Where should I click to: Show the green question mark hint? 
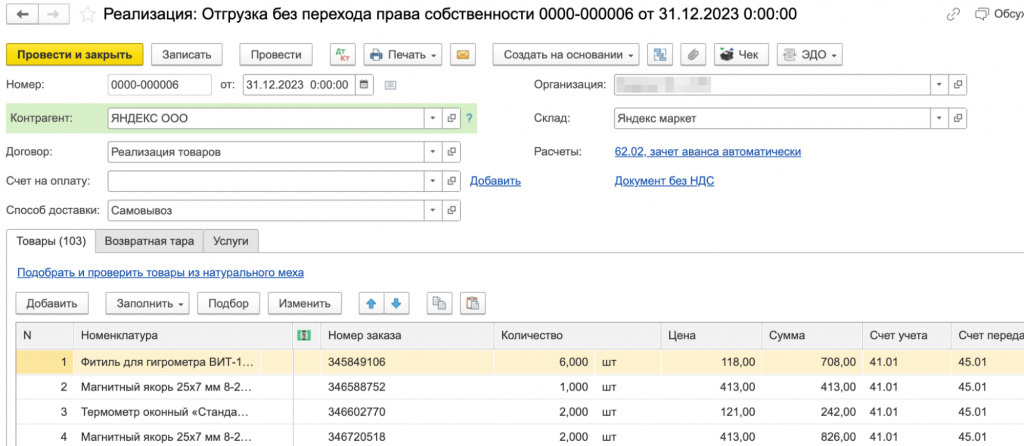pos(469,119)
